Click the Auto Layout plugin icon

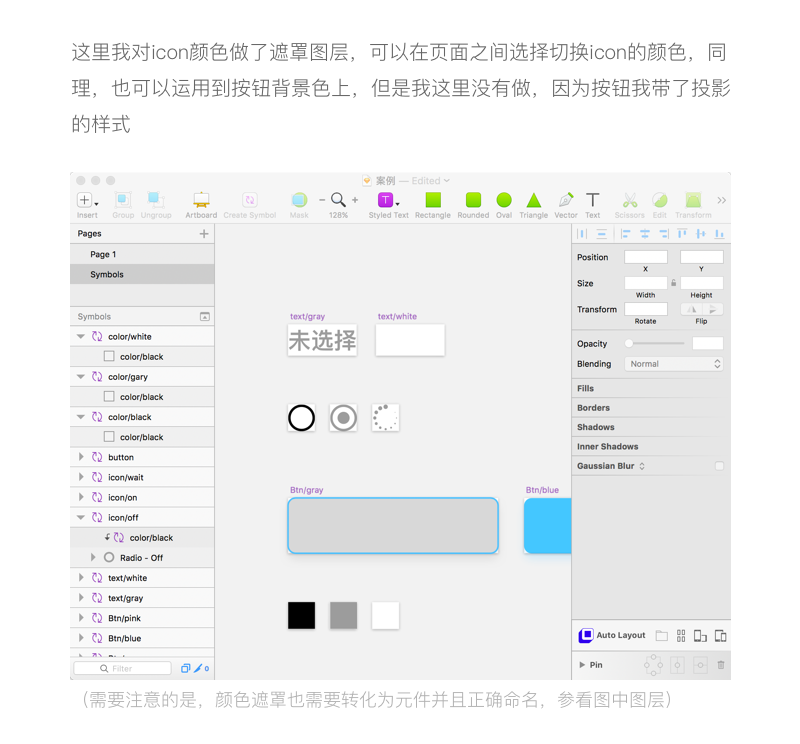pos(586,635)
